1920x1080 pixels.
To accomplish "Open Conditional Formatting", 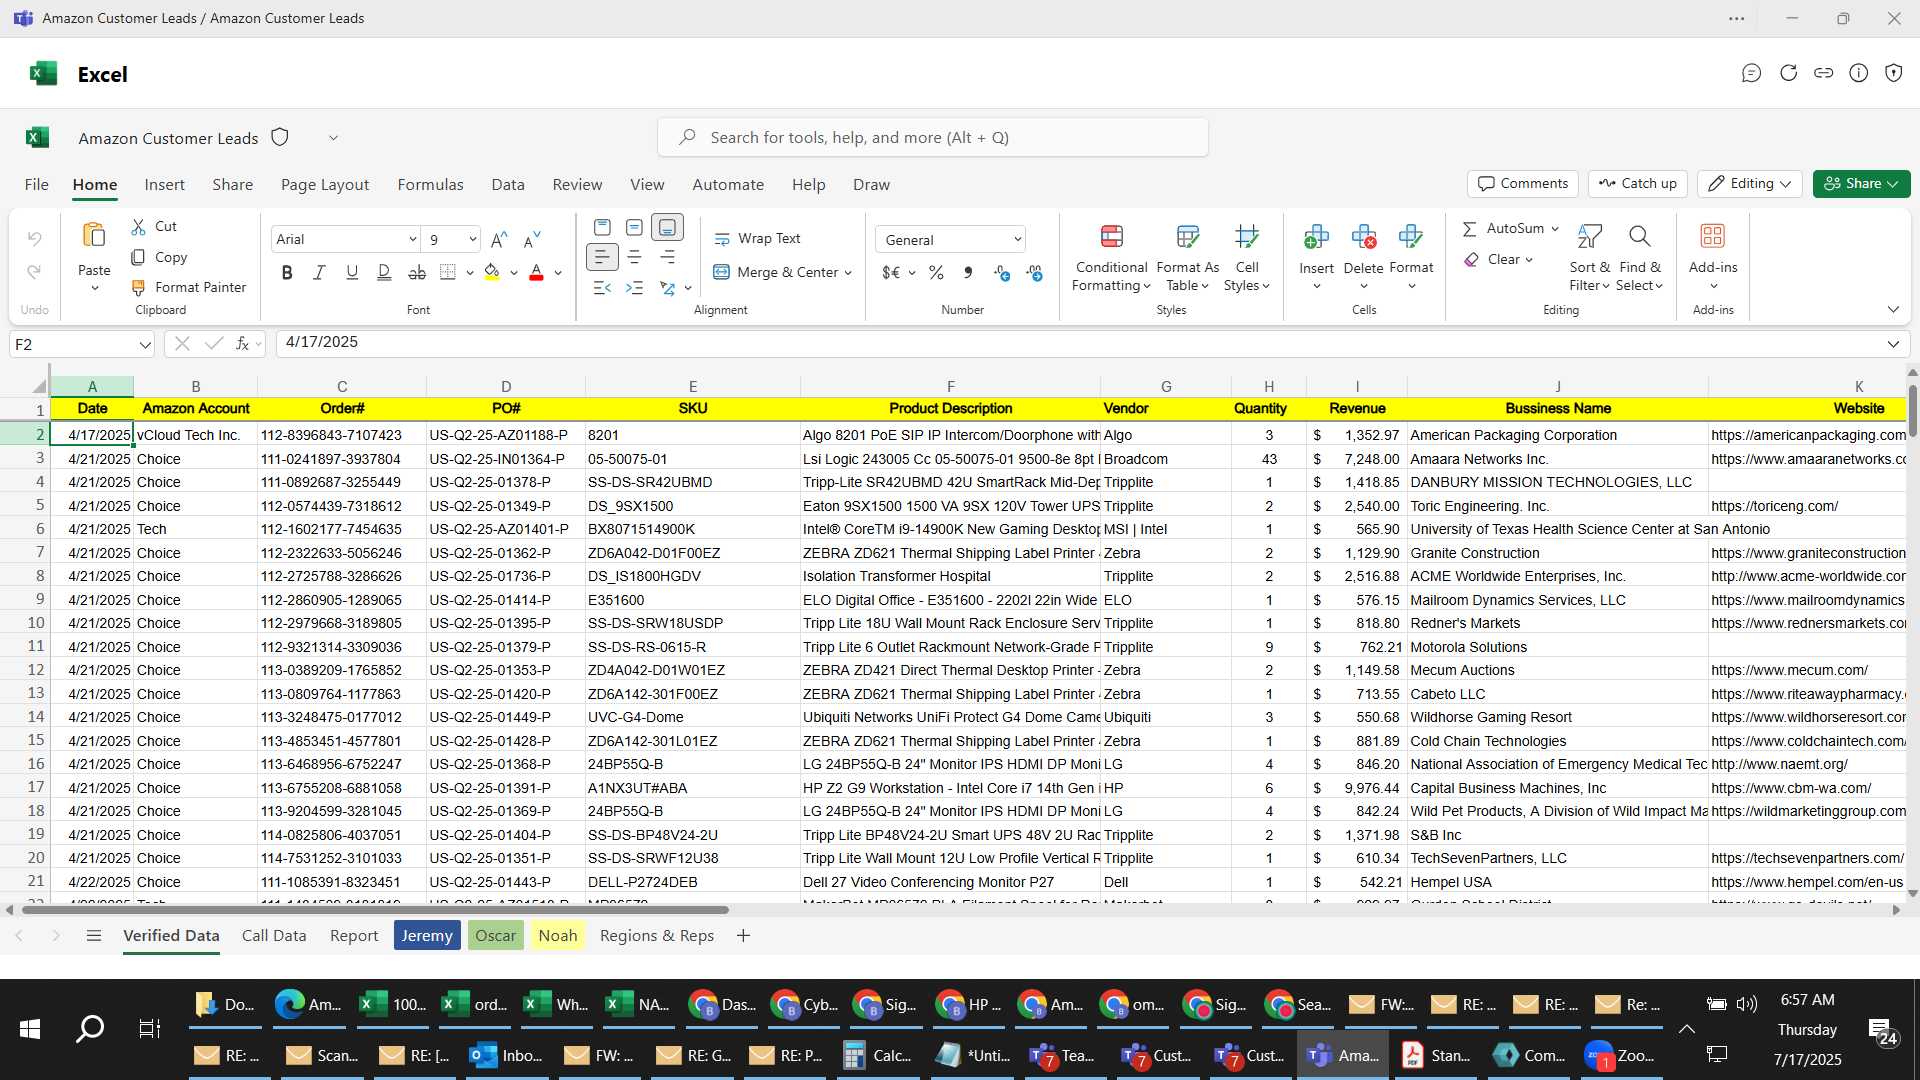I will (1111, 258).
